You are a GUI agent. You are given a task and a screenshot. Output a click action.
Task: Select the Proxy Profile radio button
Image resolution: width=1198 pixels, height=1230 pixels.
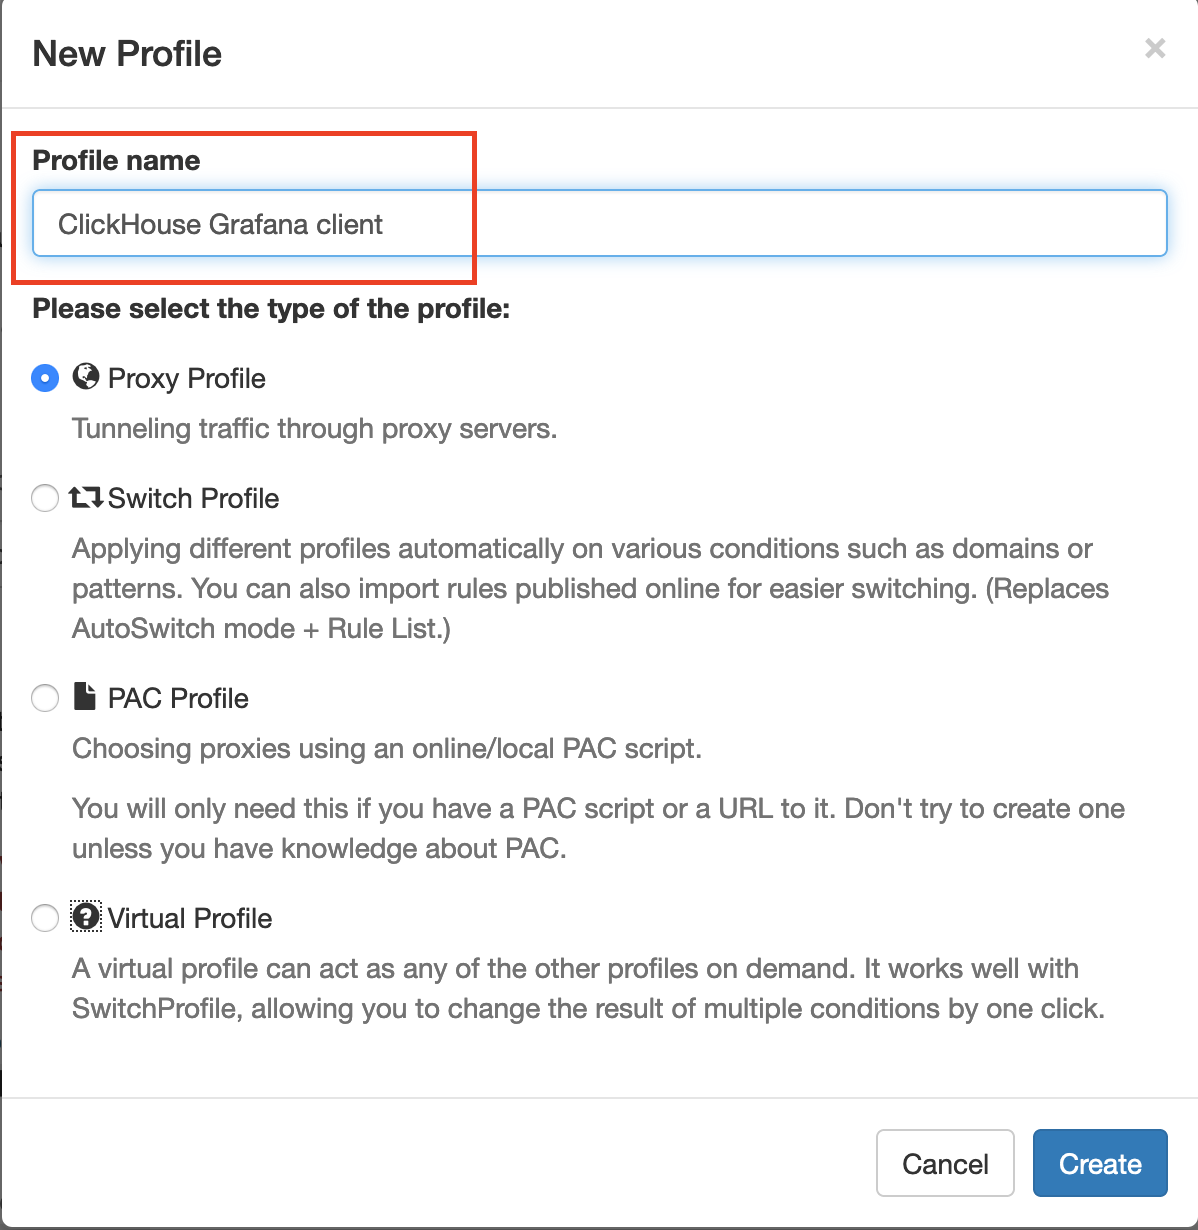[45, 378]
